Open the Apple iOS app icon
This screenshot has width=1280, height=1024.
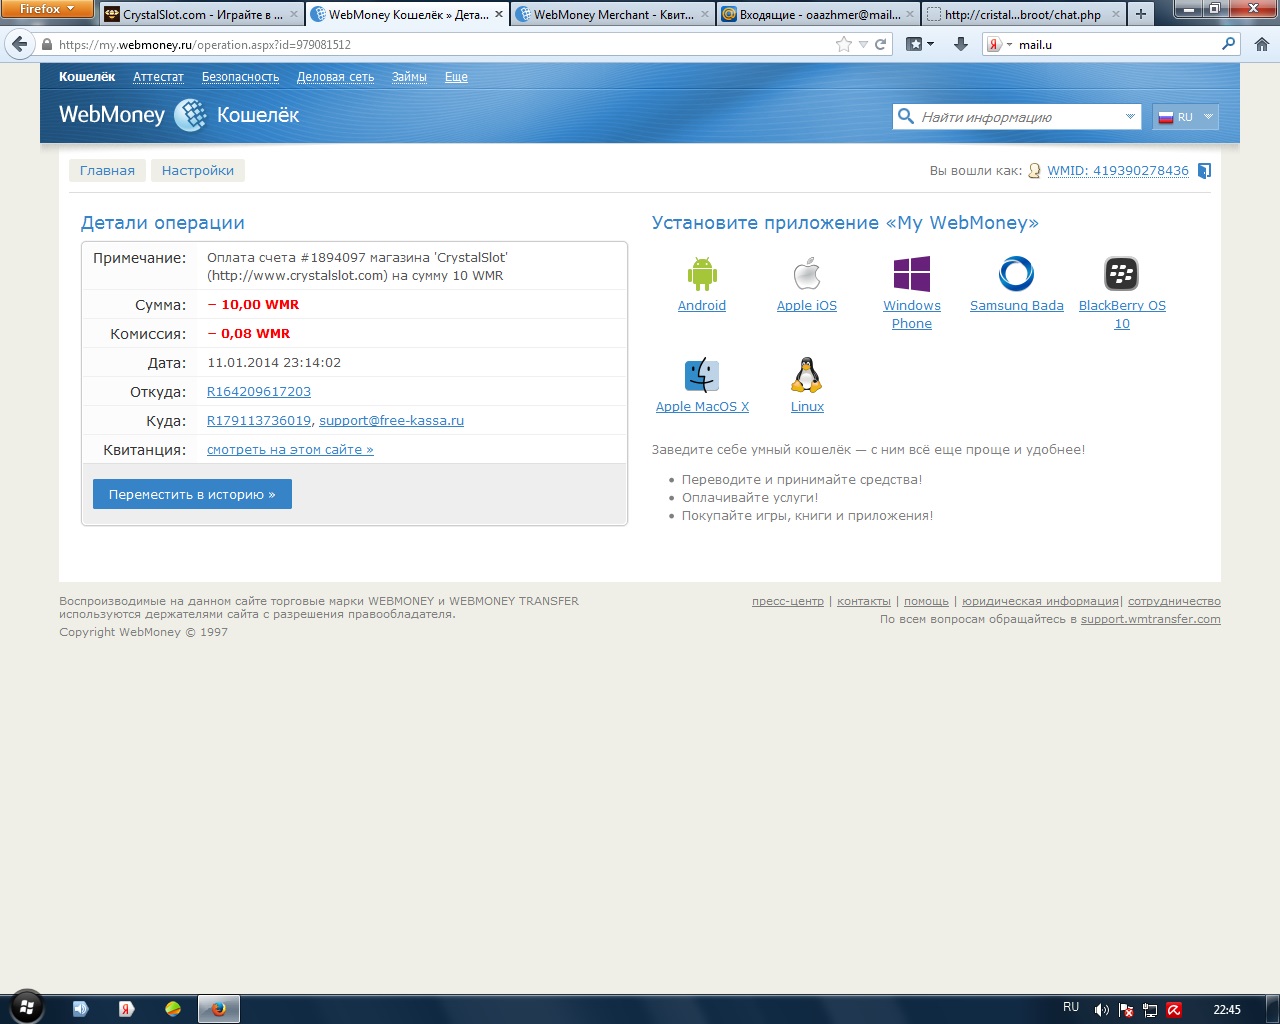(x=807, y=273)
